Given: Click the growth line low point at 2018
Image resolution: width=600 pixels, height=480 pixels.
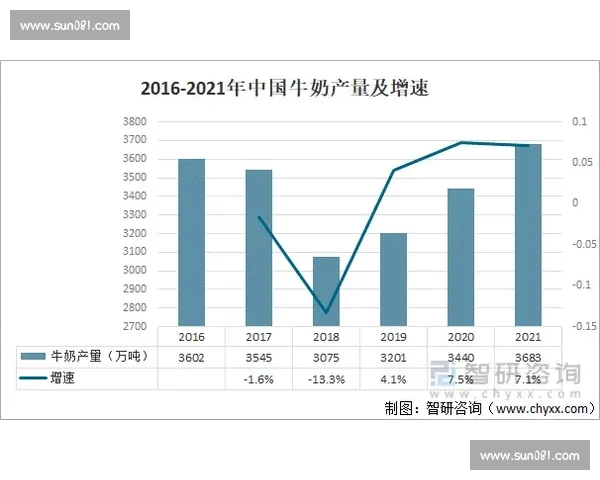Looking at the screenshot, I should point(326,312).
